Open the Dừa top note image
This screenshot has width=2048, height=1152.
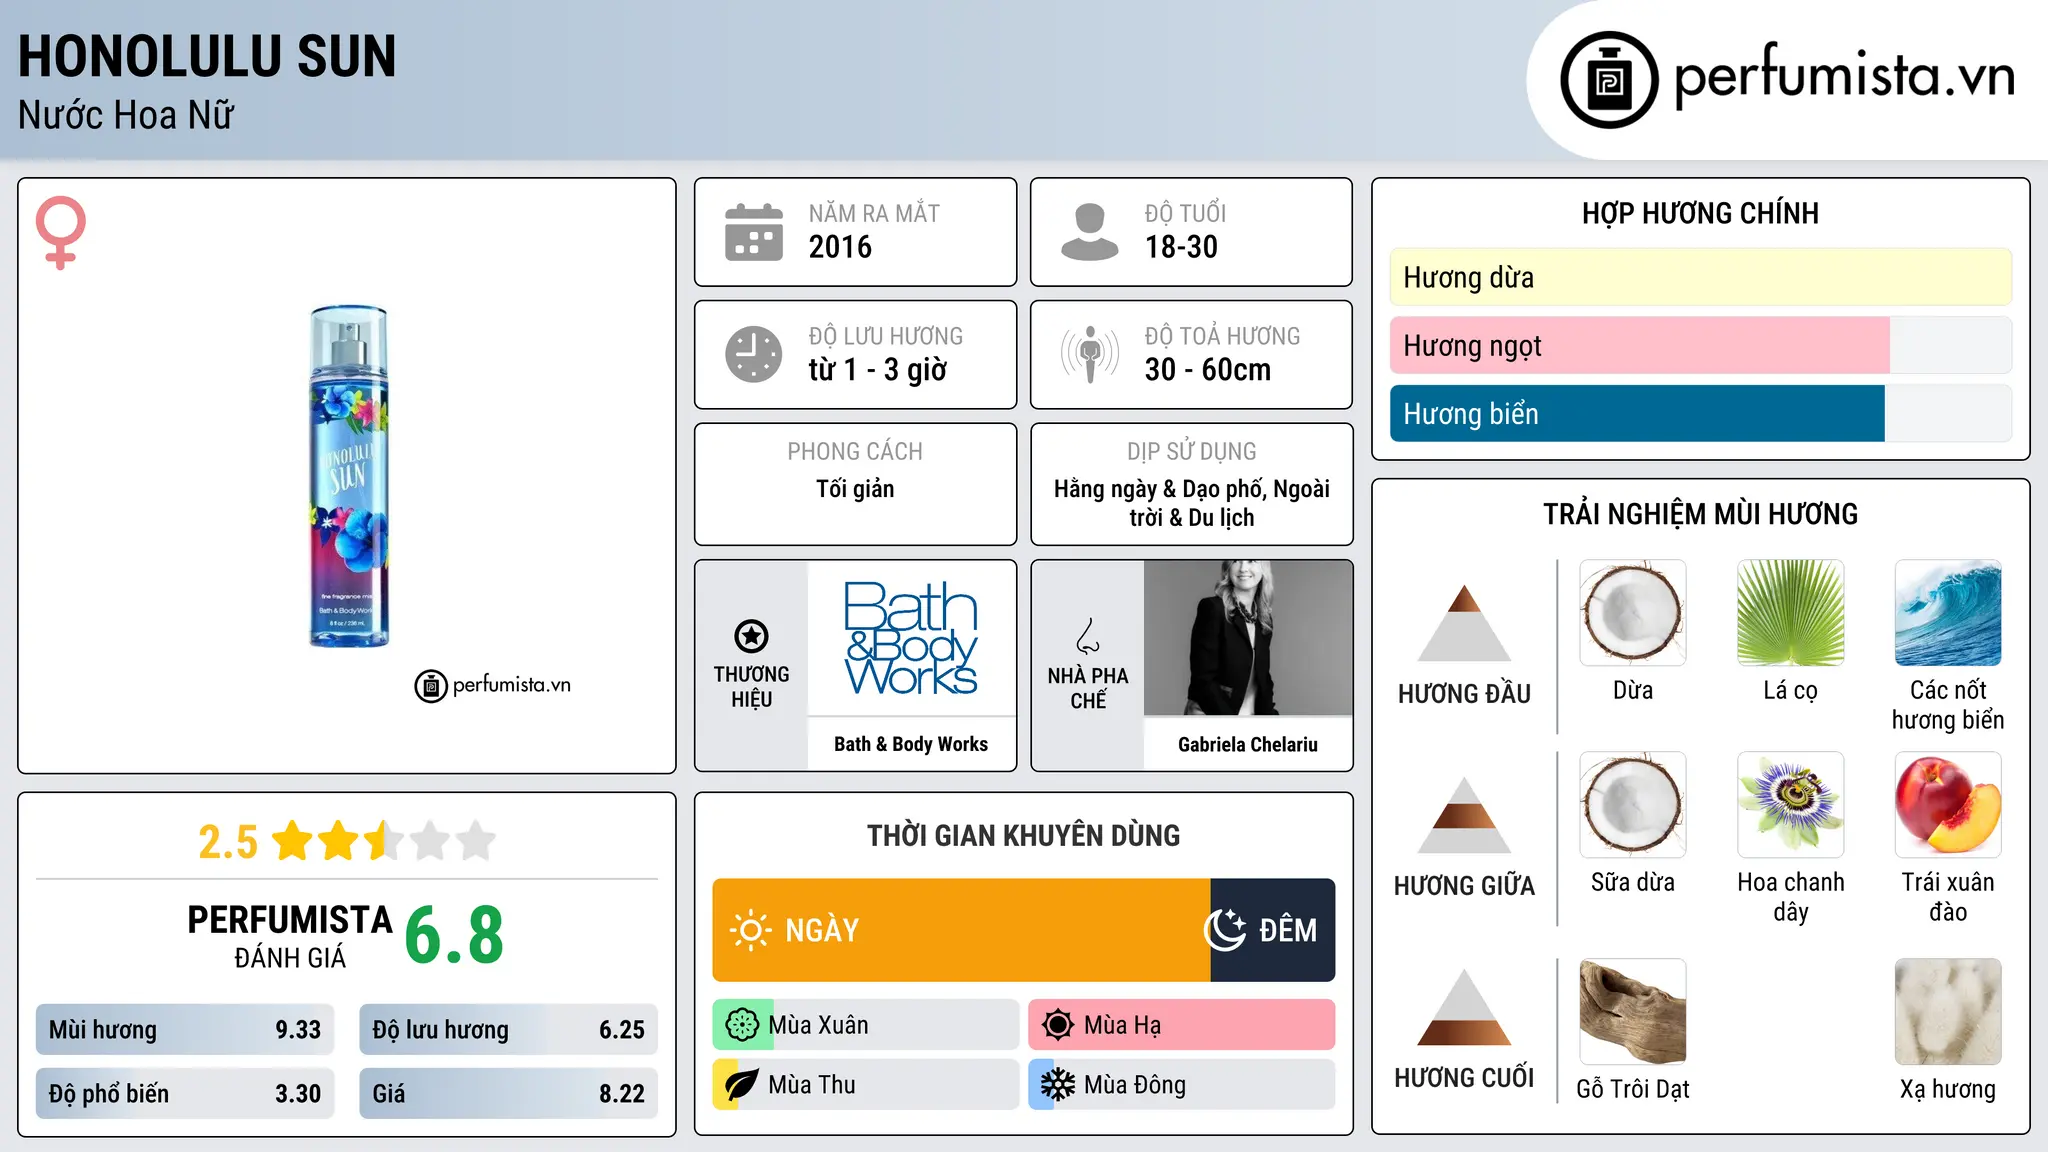[x=1632, y=613]
